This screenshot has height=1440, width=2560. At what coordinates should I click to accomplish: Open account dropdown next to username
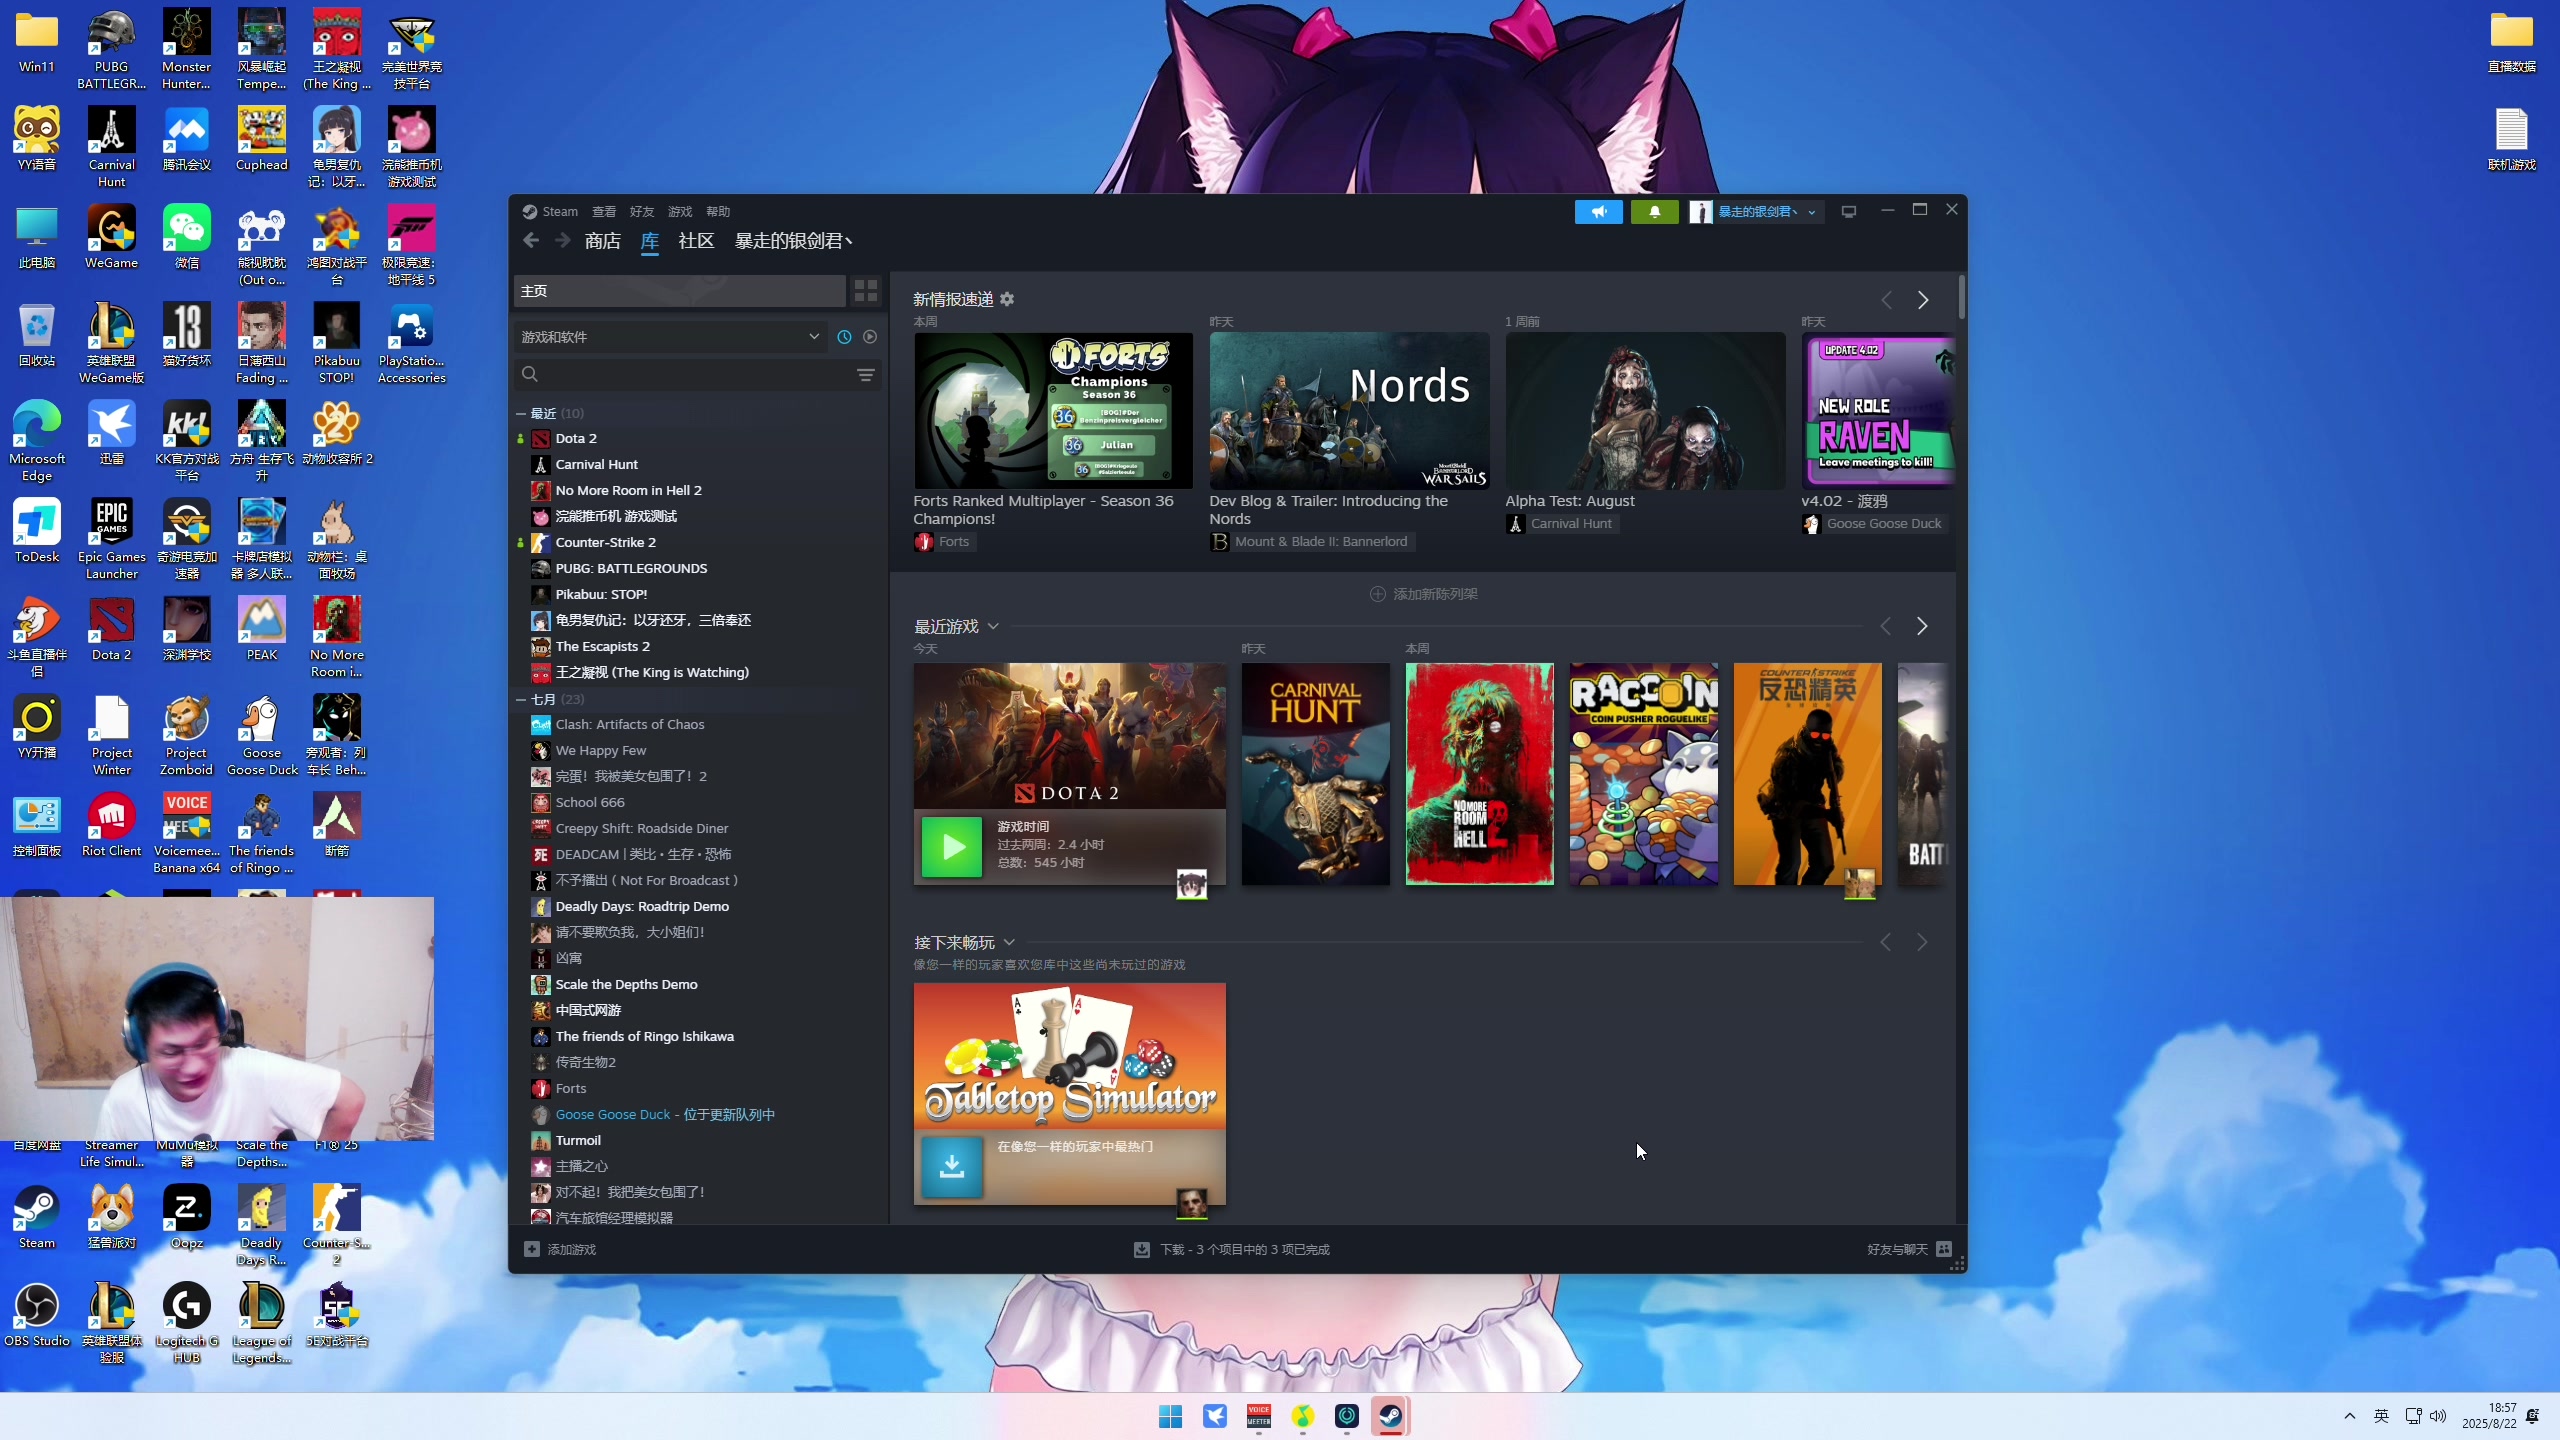[1811, 212]
